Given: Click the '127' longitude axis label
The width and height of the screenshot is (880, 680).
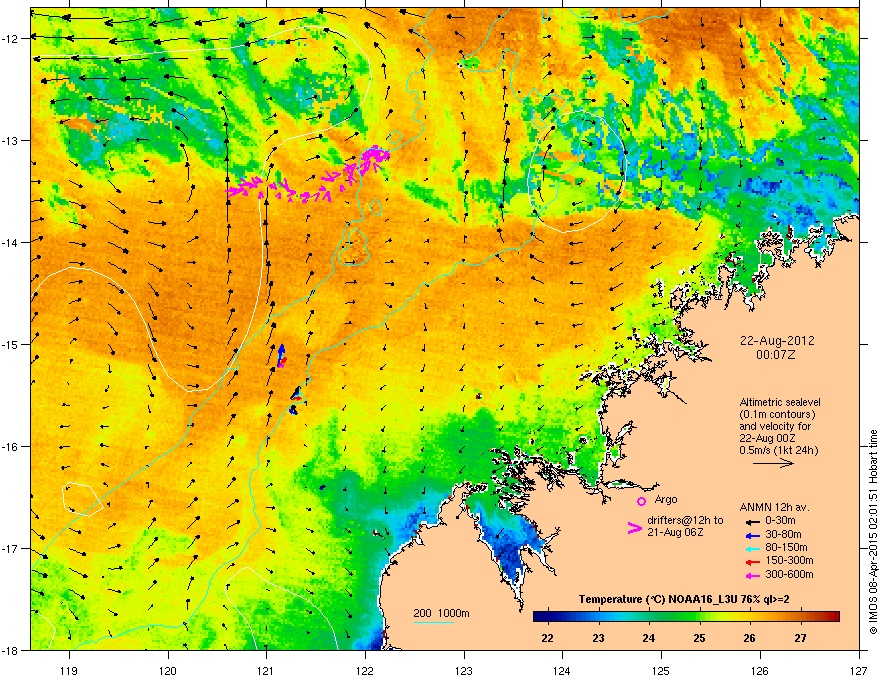Looking at the screenshot, I should 859,670.
